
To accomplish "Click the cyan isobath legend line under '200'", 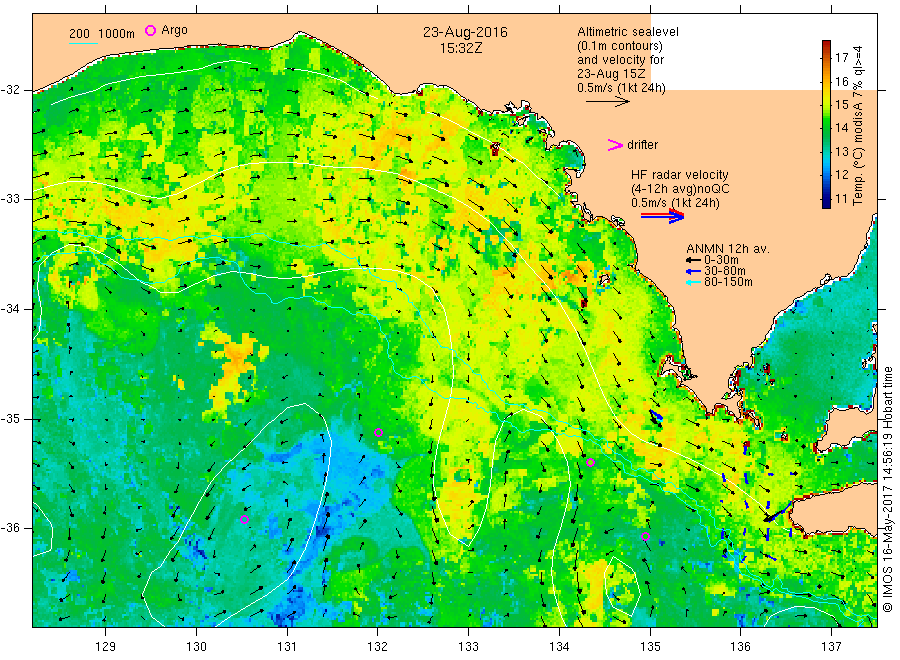I will [83, 42].
